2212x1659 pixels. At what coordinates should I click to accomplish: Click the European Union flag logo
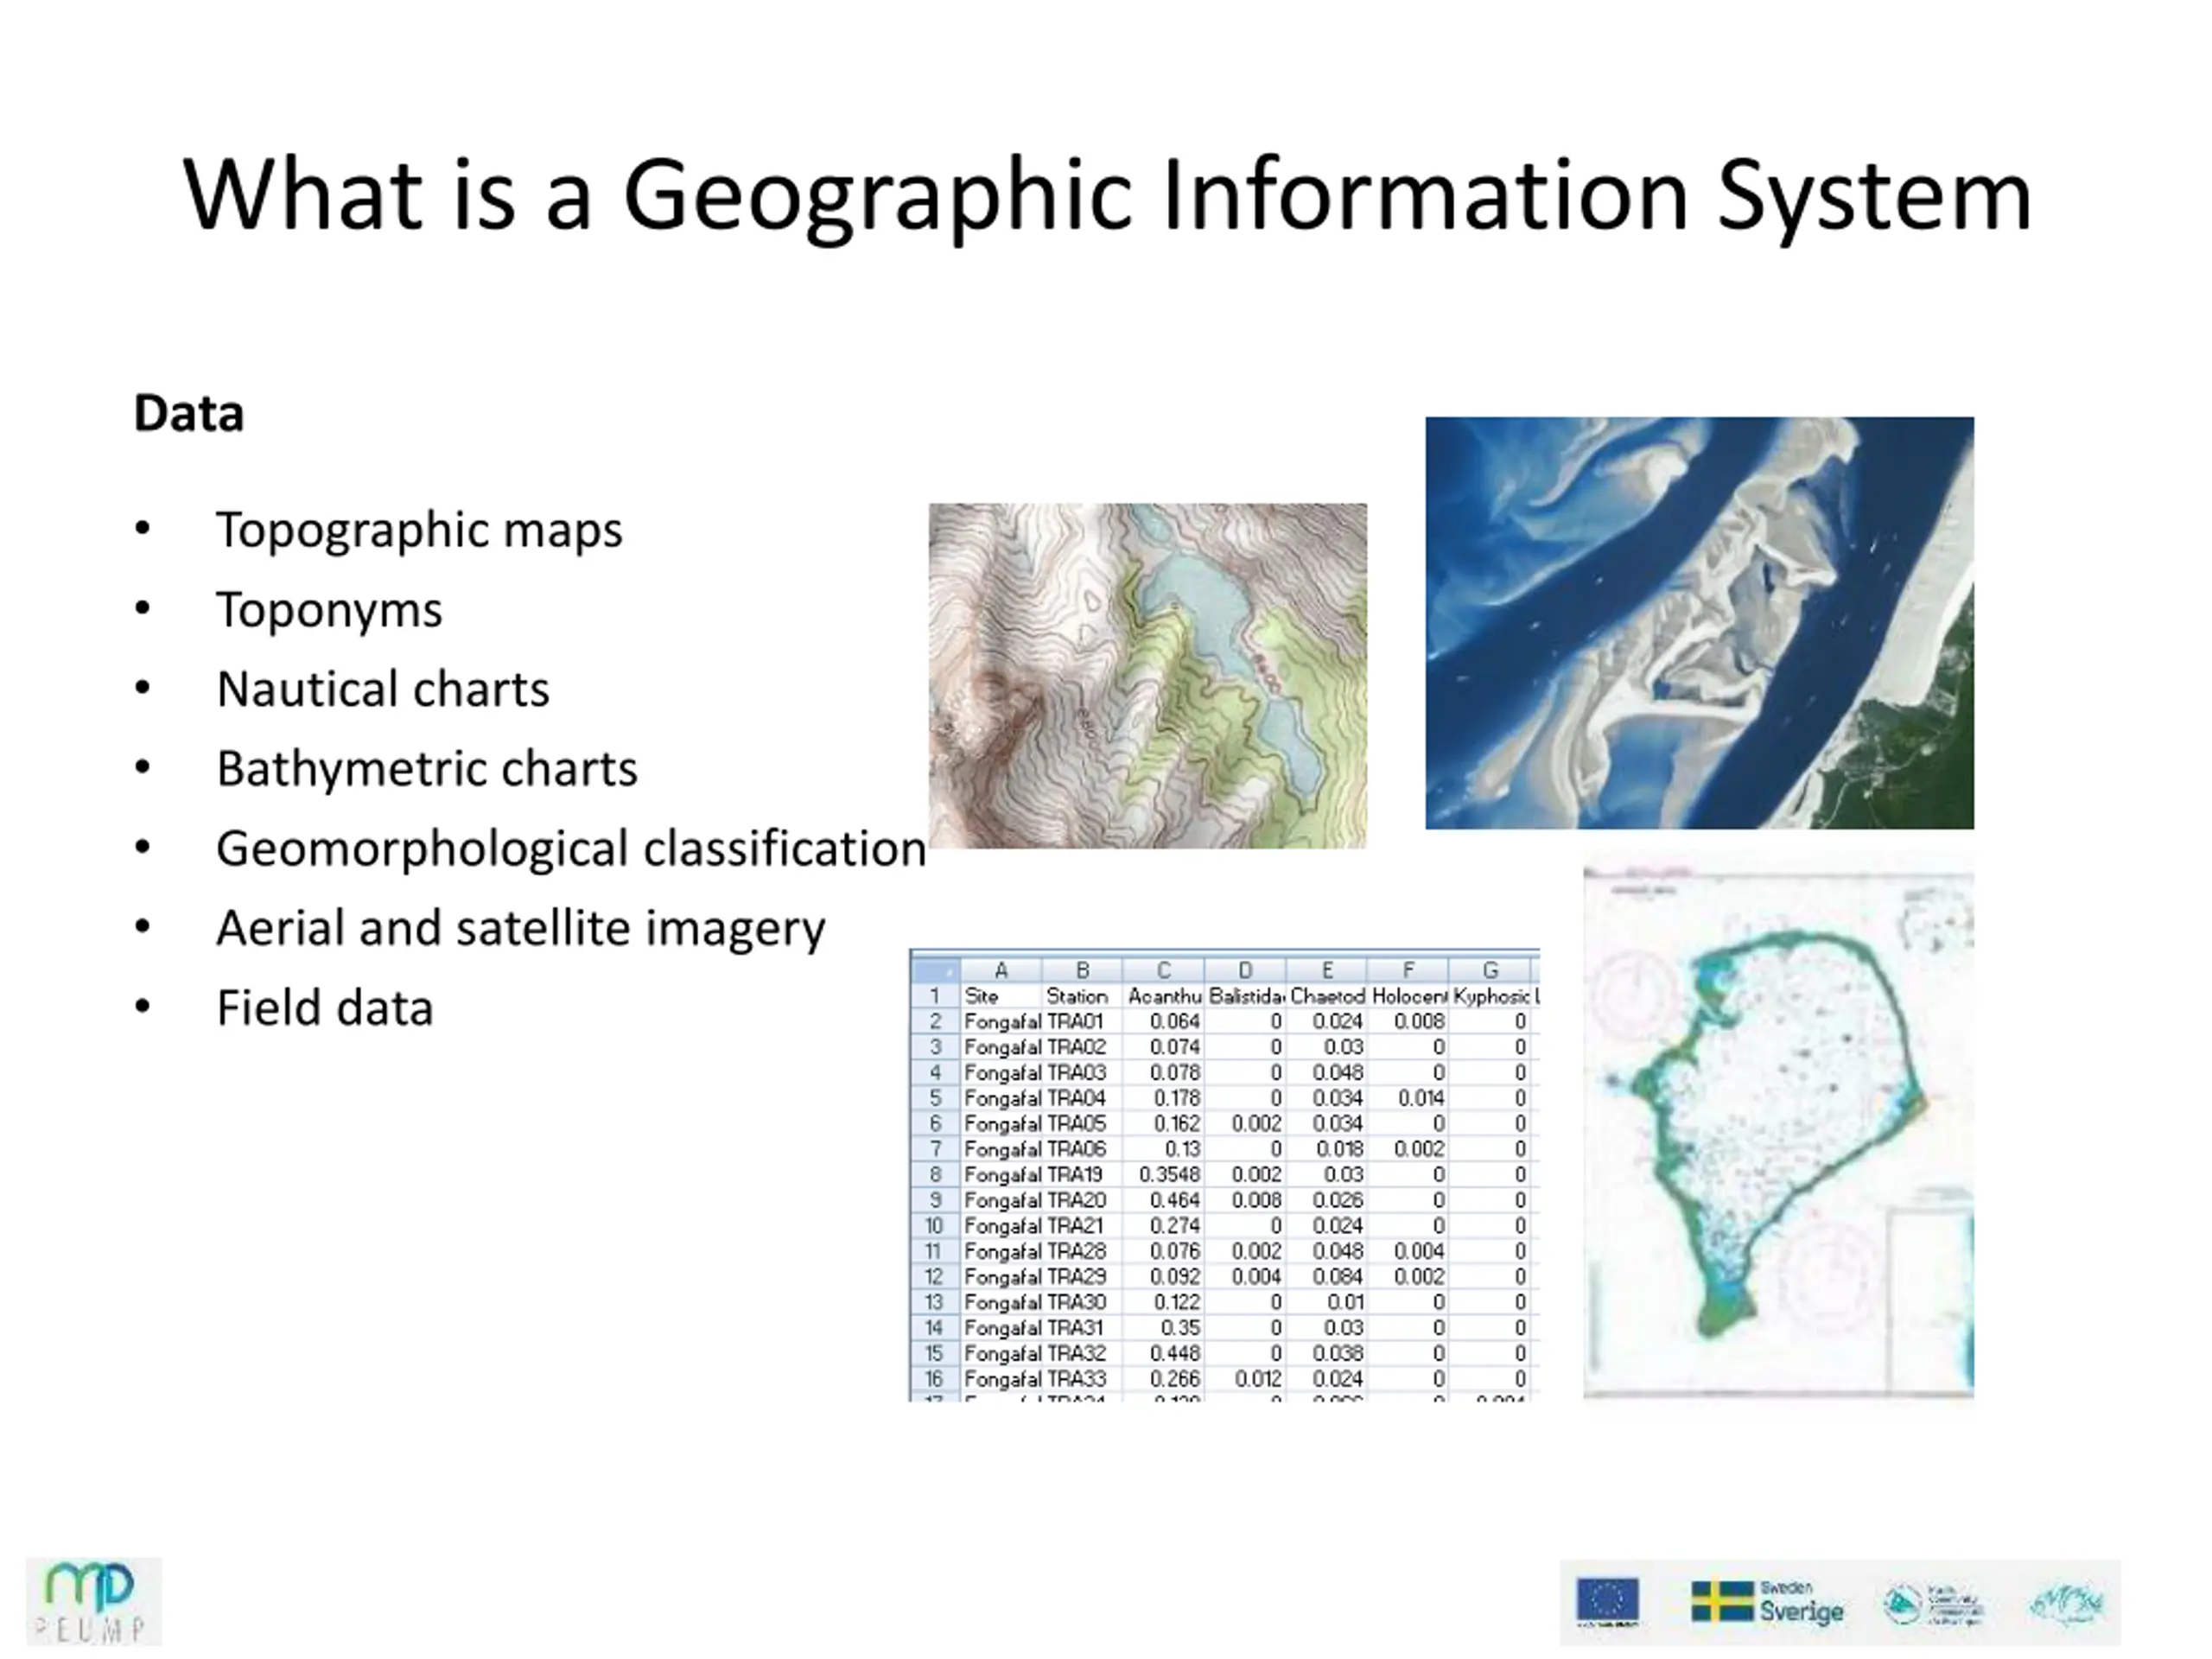pyautogui.click(x=1607, y=1601)
